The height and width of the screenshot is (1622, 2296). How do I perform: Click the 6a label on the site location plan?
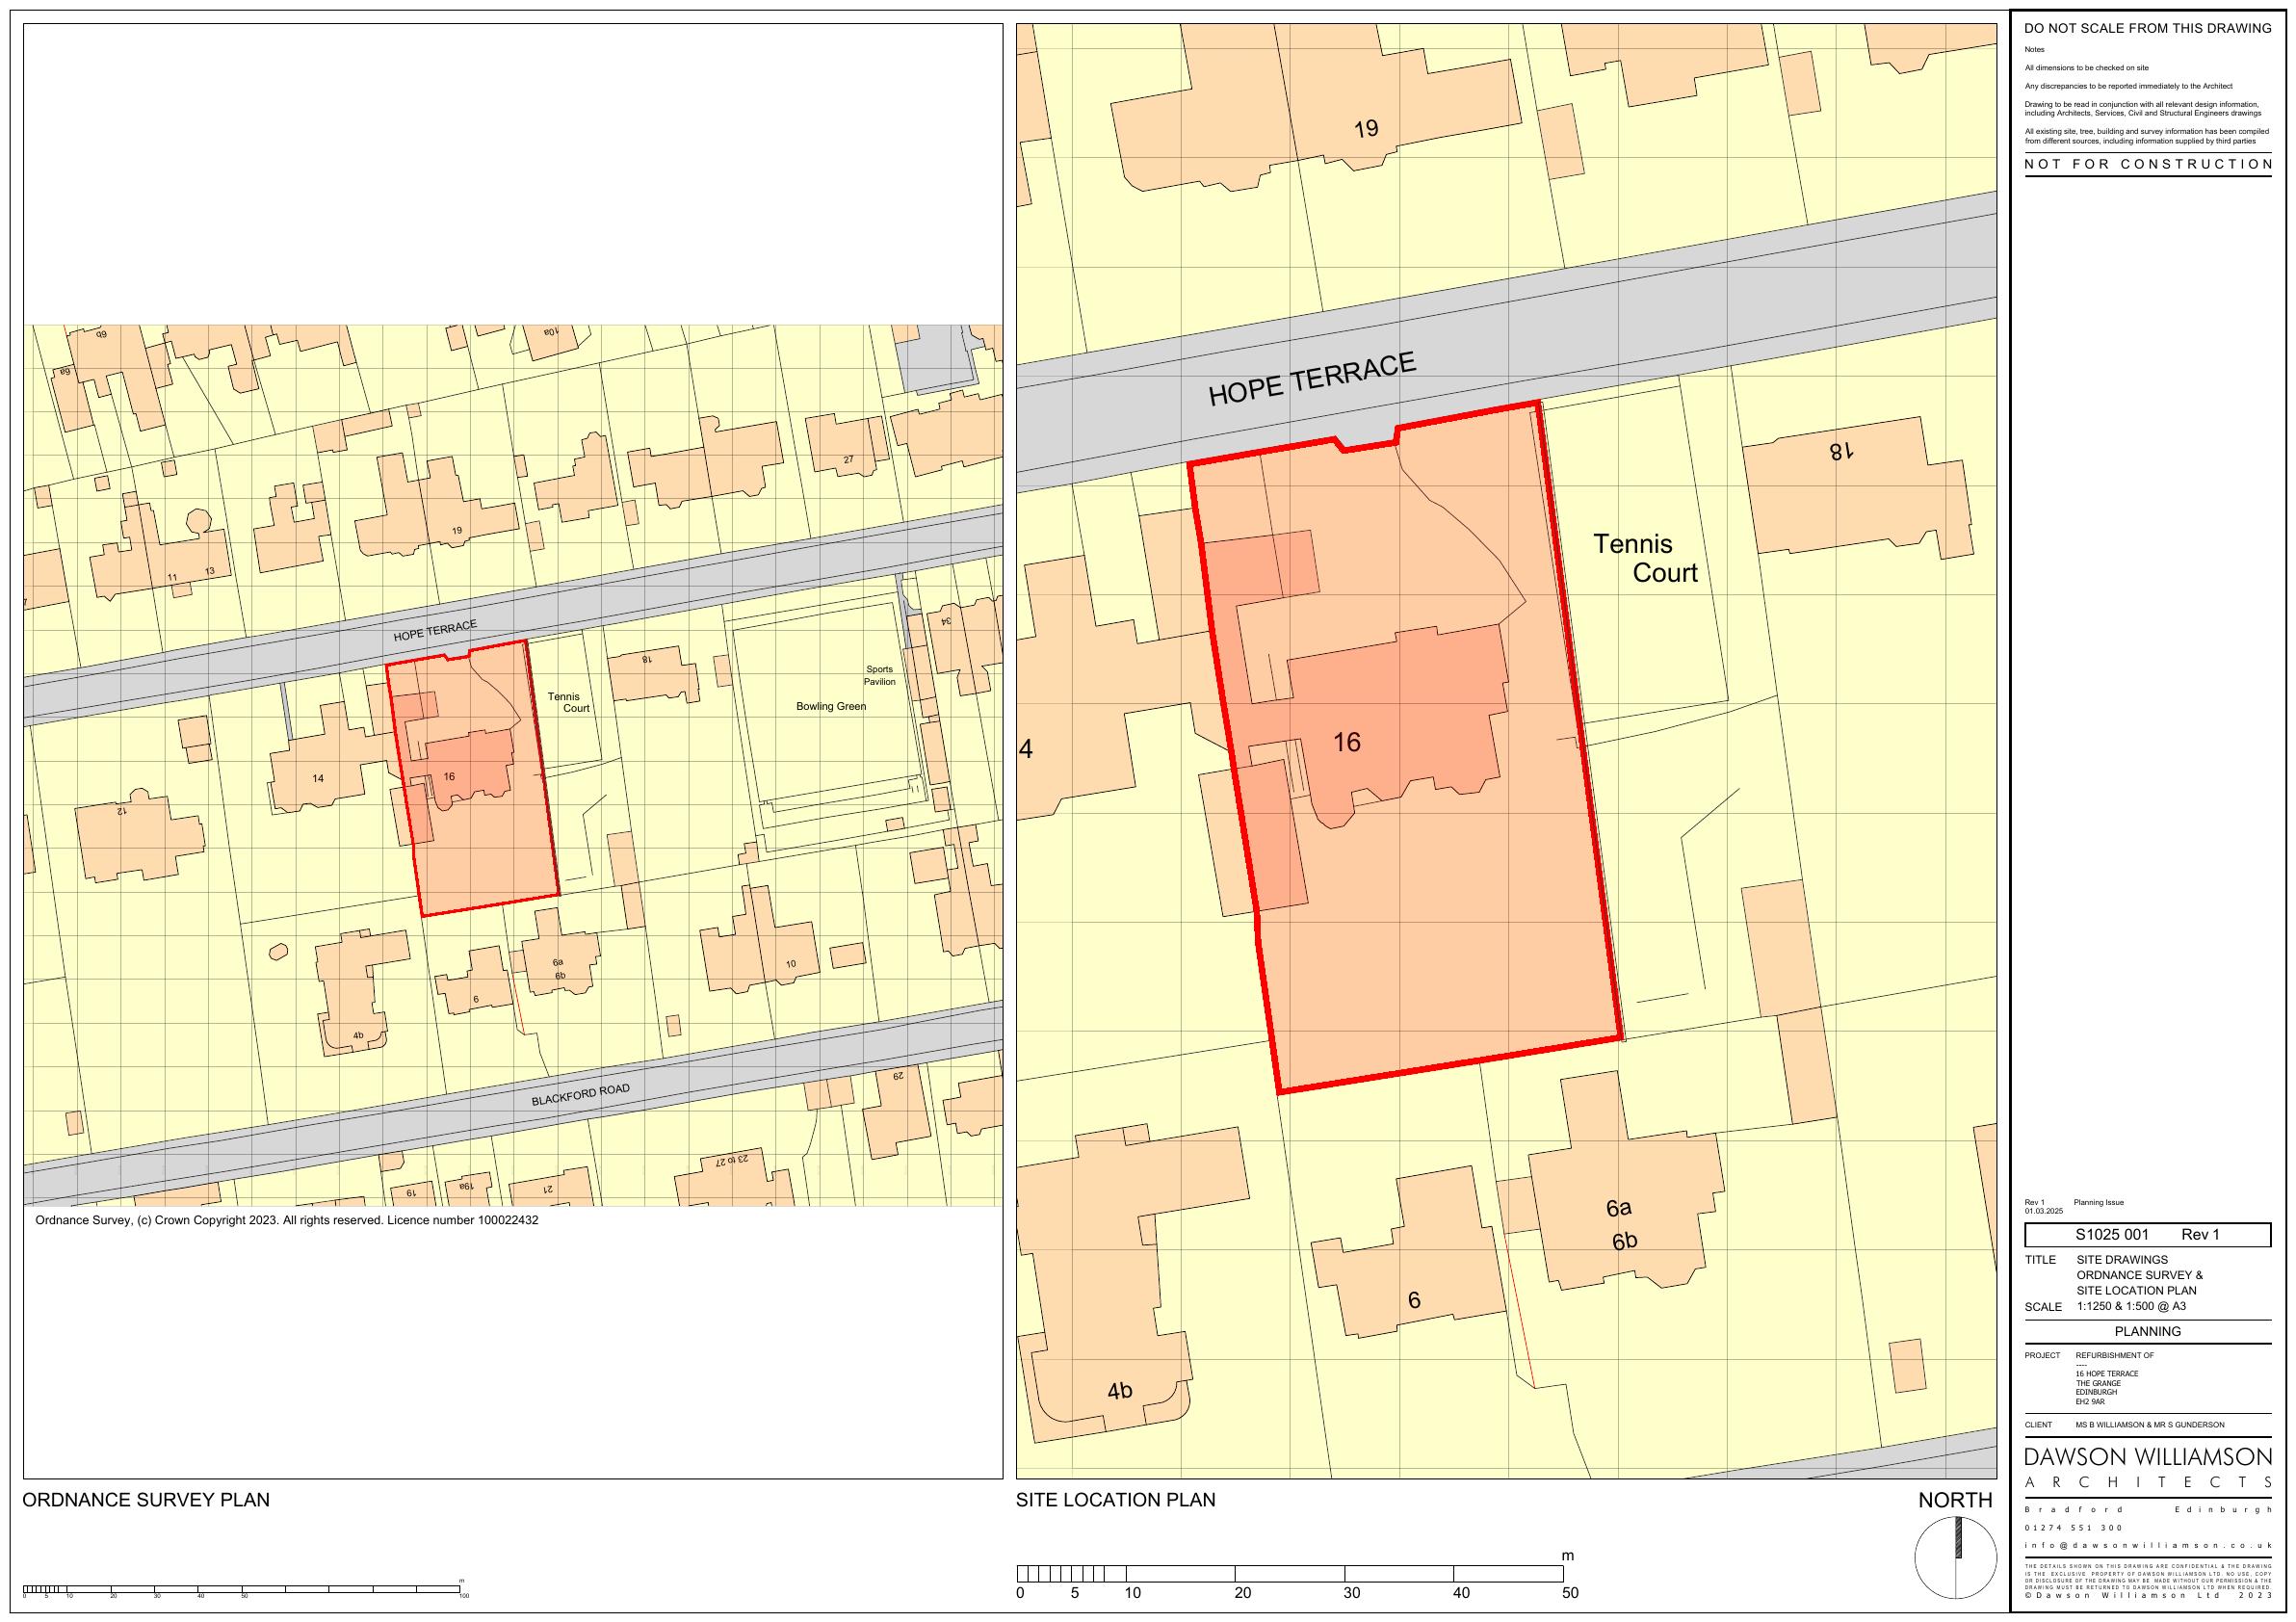coord(1618,1208)
